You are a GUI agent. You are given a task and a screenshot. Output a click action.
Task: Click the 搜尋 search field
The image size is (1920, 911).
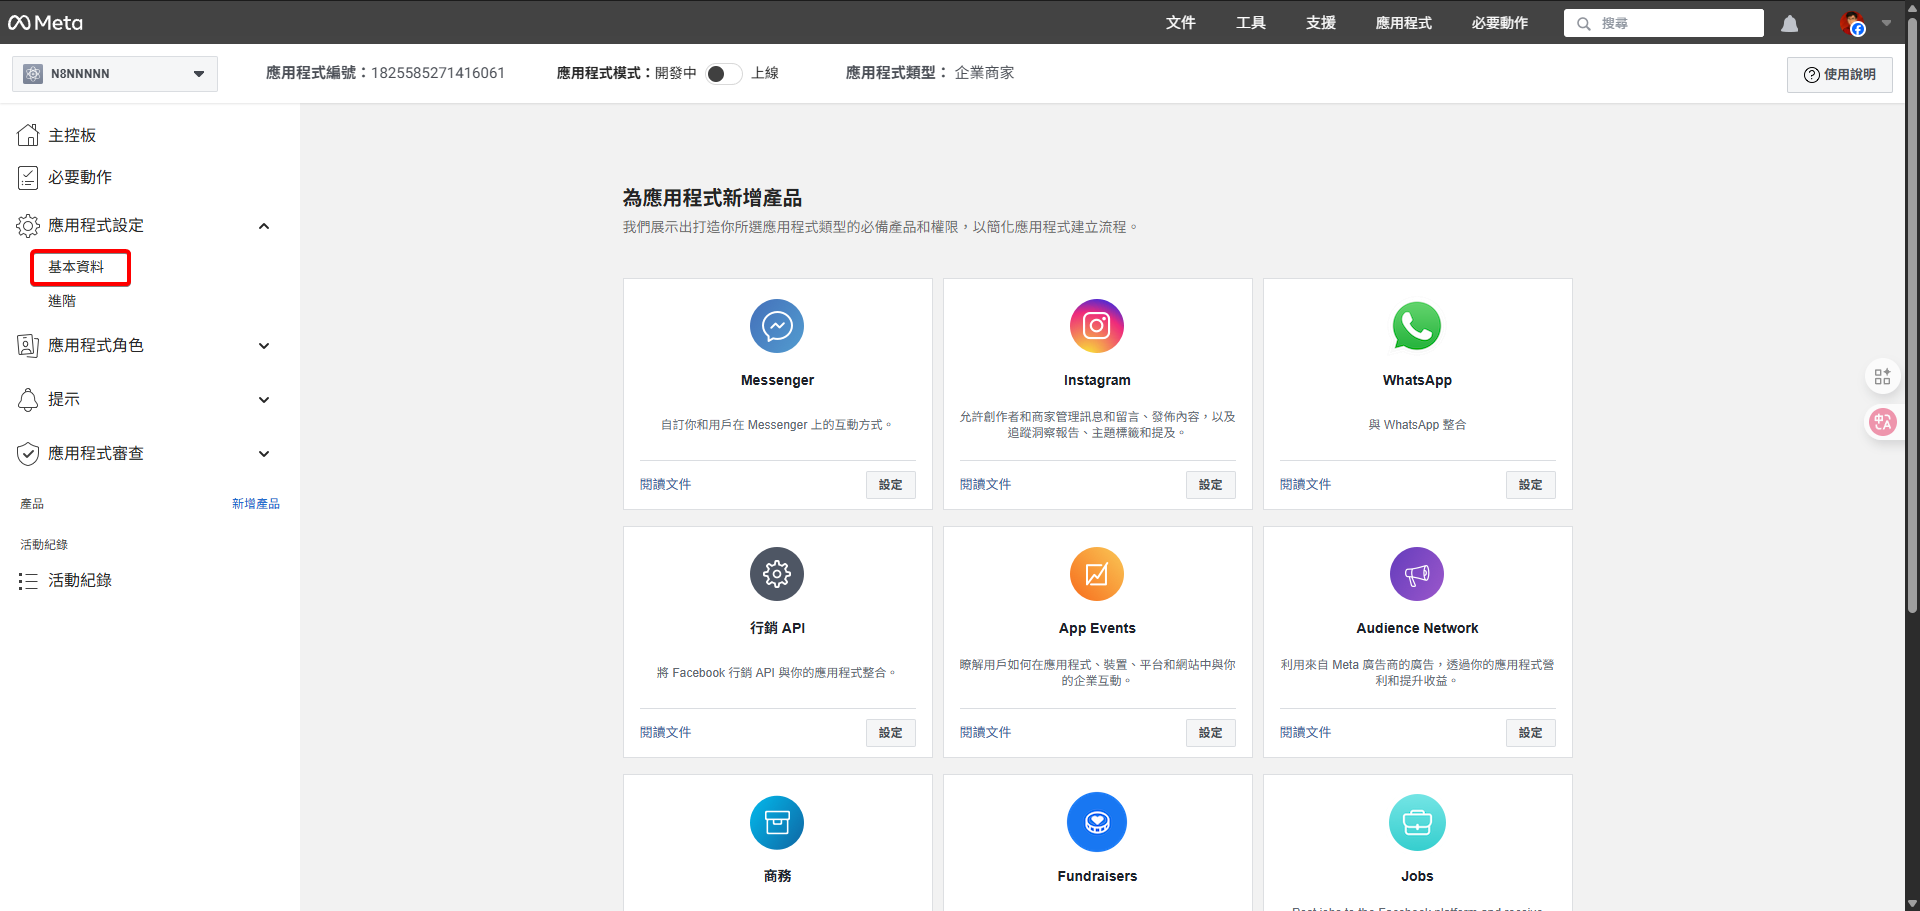click(1663, 23)
